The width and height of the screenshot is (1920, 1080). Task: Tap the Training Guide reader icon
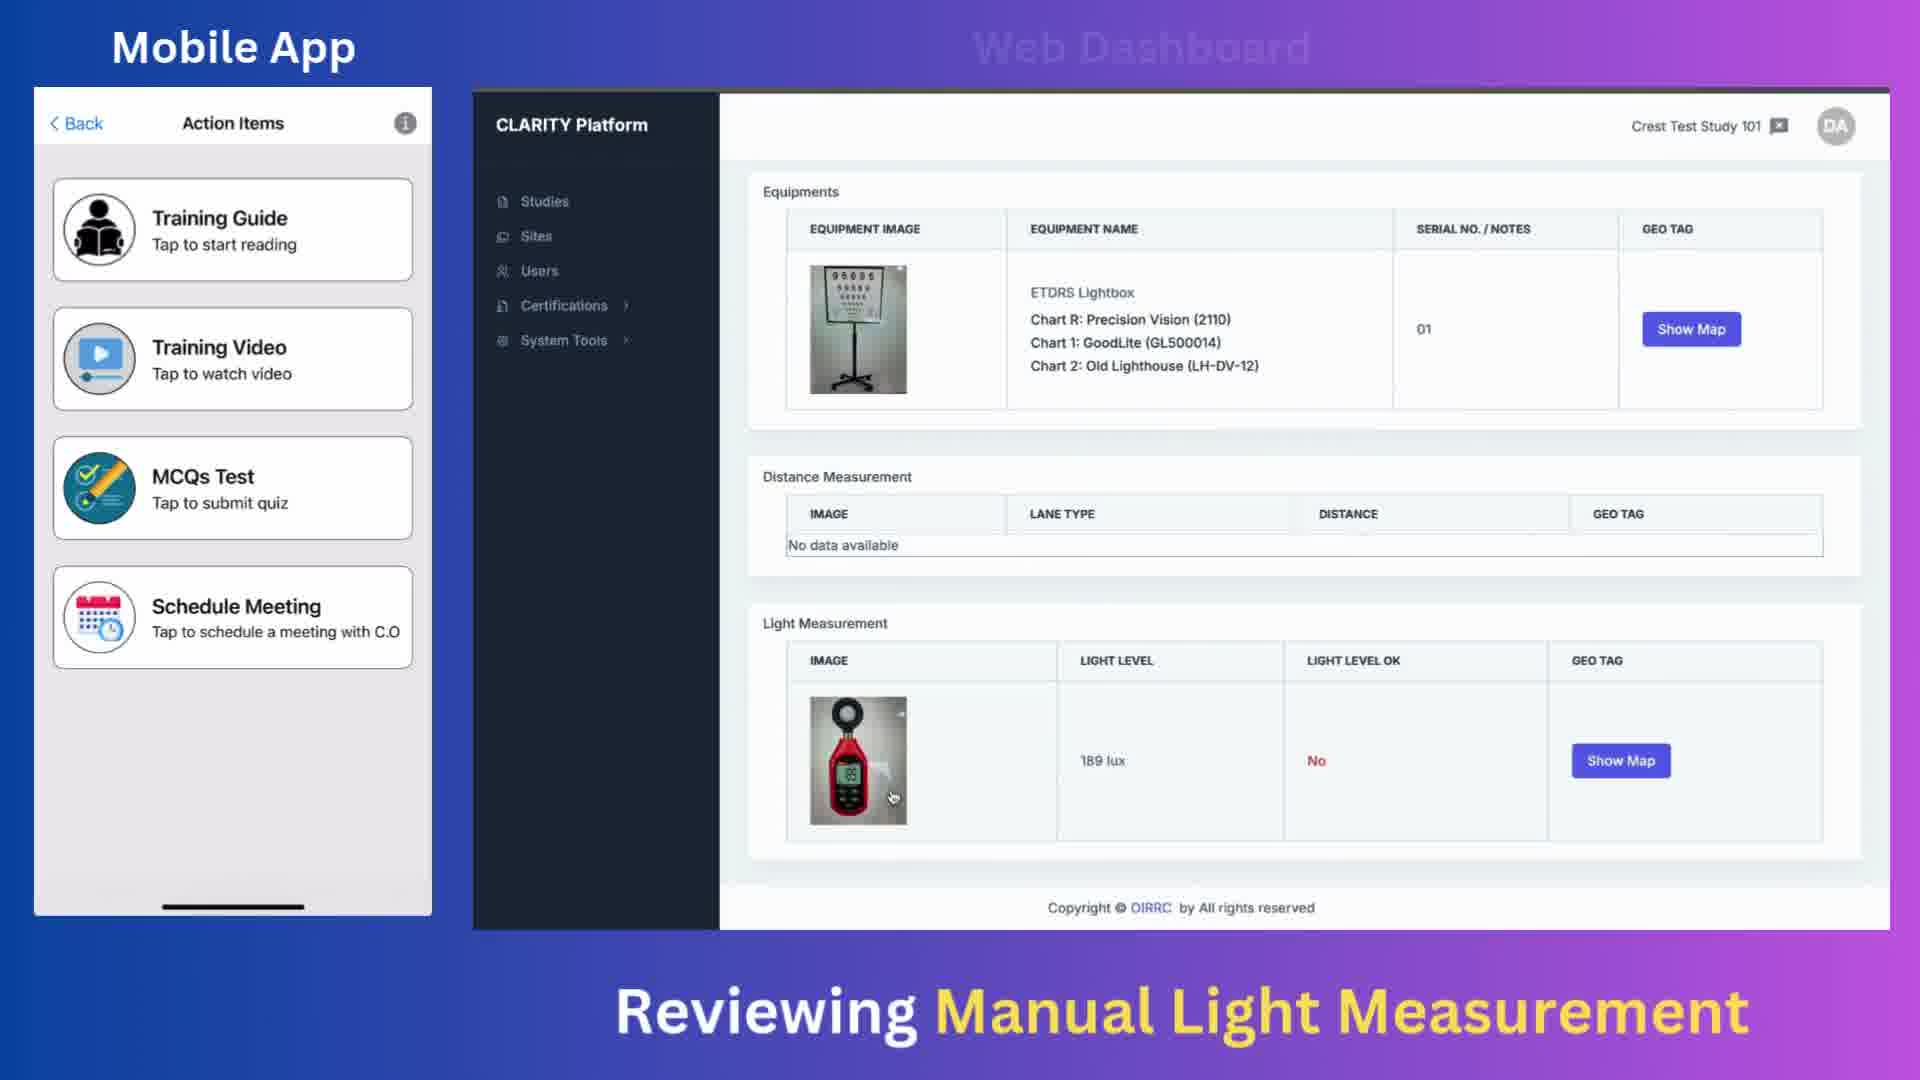pos(99,230)
